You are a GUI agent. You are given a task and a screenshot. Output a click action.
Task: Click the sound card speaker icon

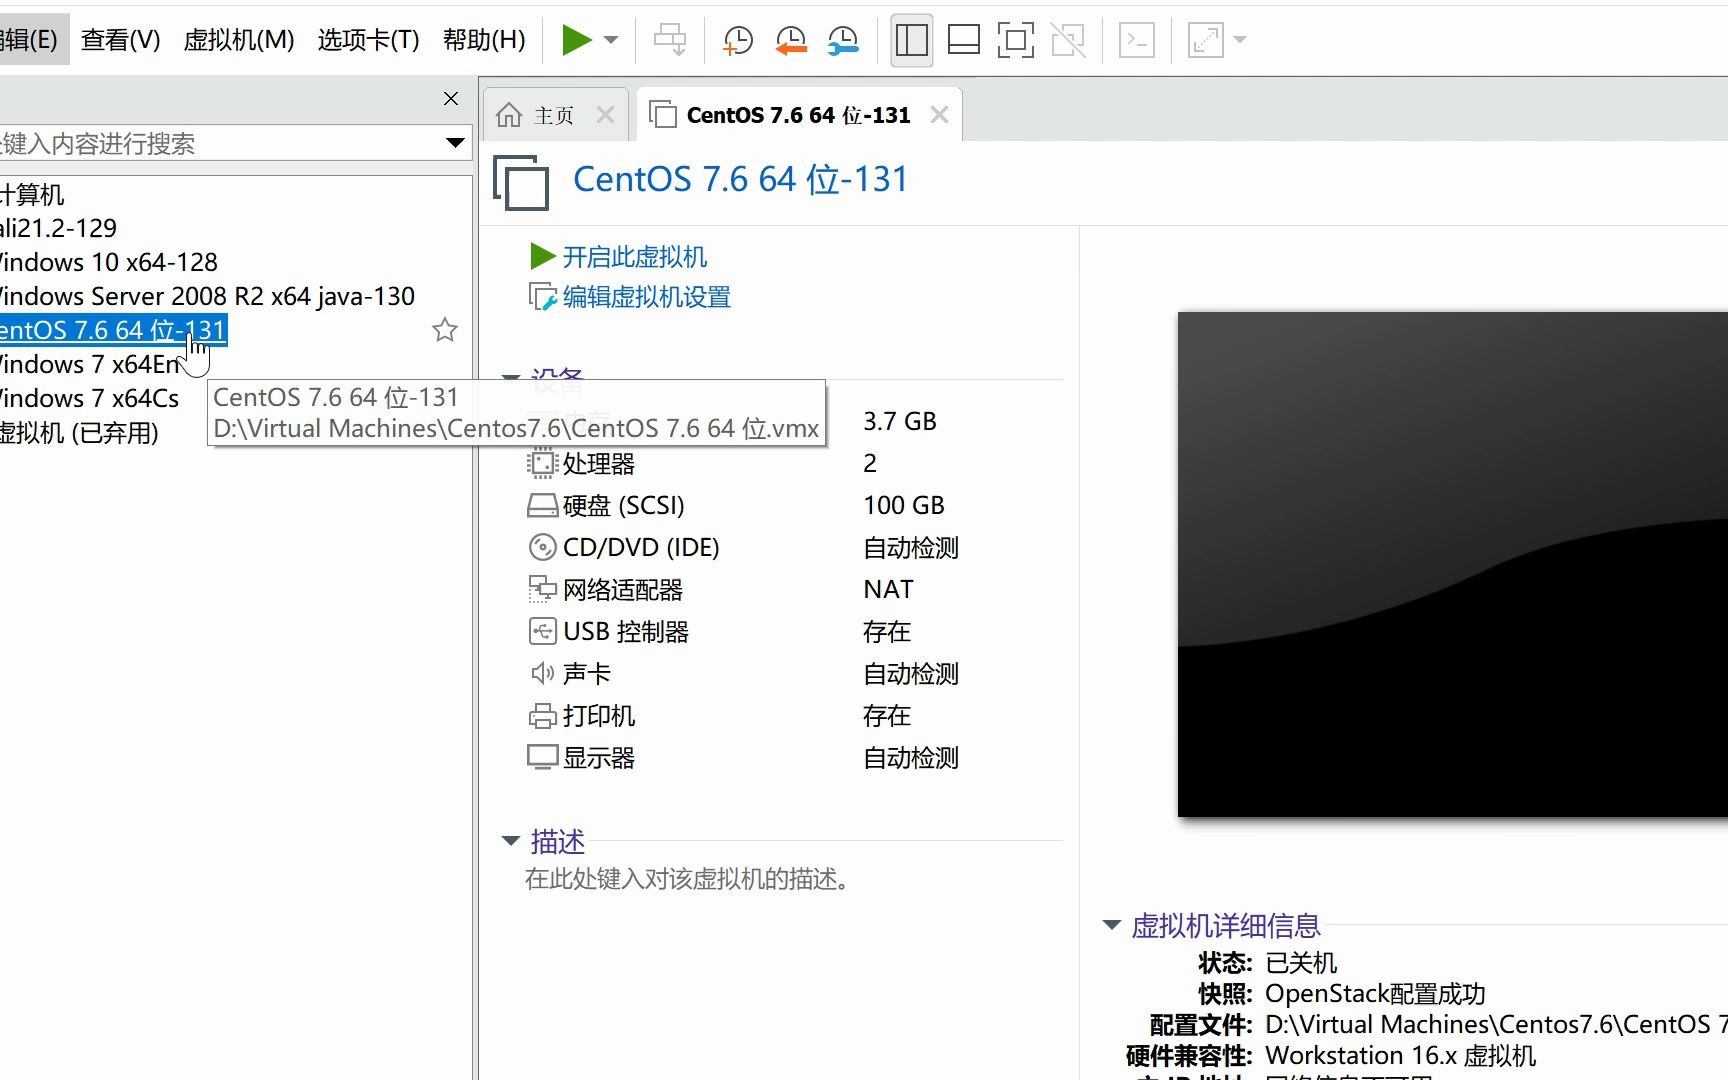542,674
